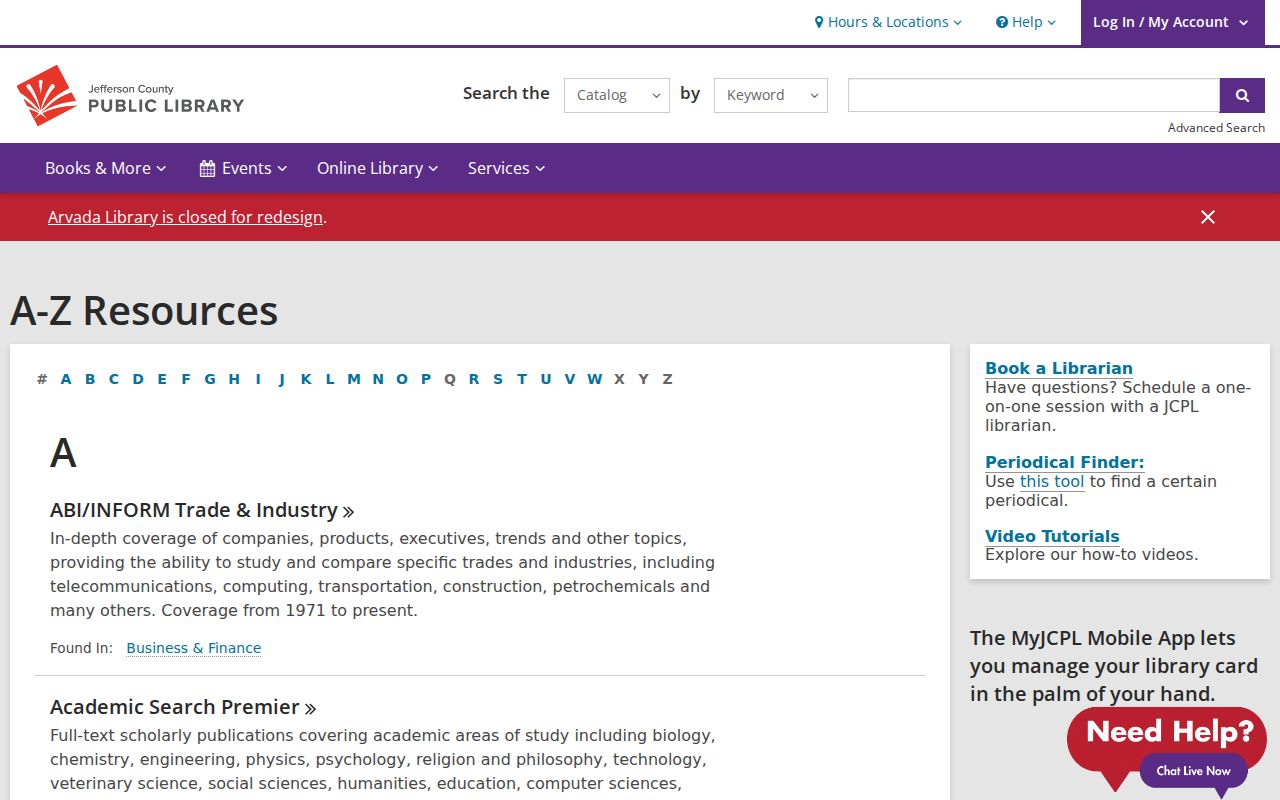Jump to letter G in A-Z index
This screenshot has width=1280, height=800.
pyautogui.click(x=210, y=379)
